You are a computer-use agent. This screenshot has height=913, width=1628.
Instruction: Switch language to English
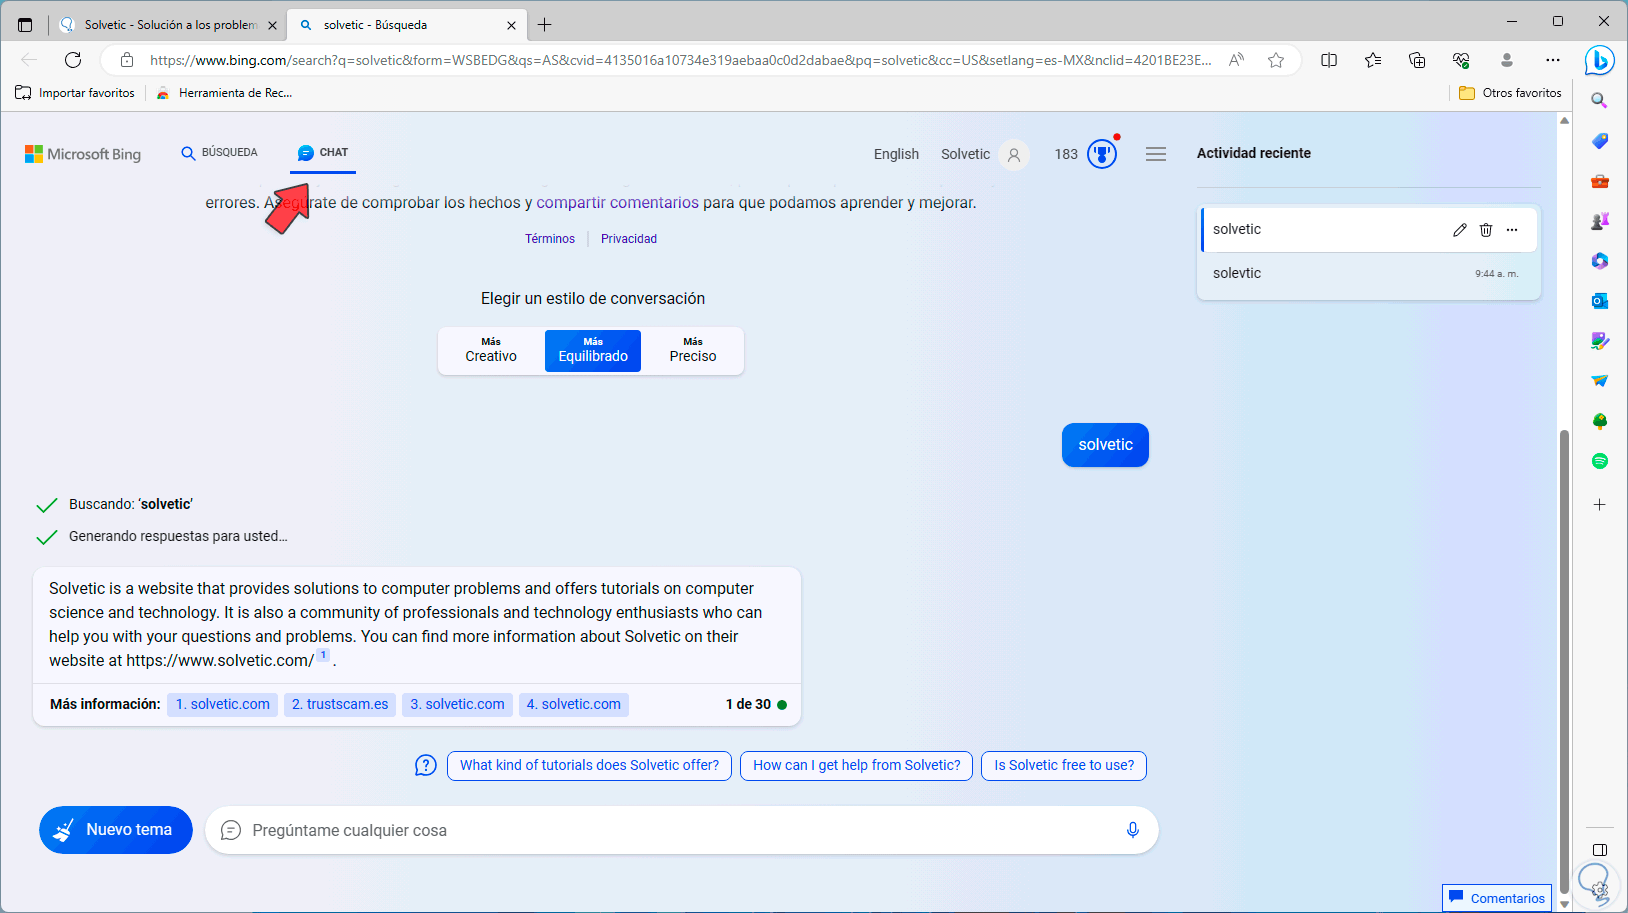tap(896, 154)
